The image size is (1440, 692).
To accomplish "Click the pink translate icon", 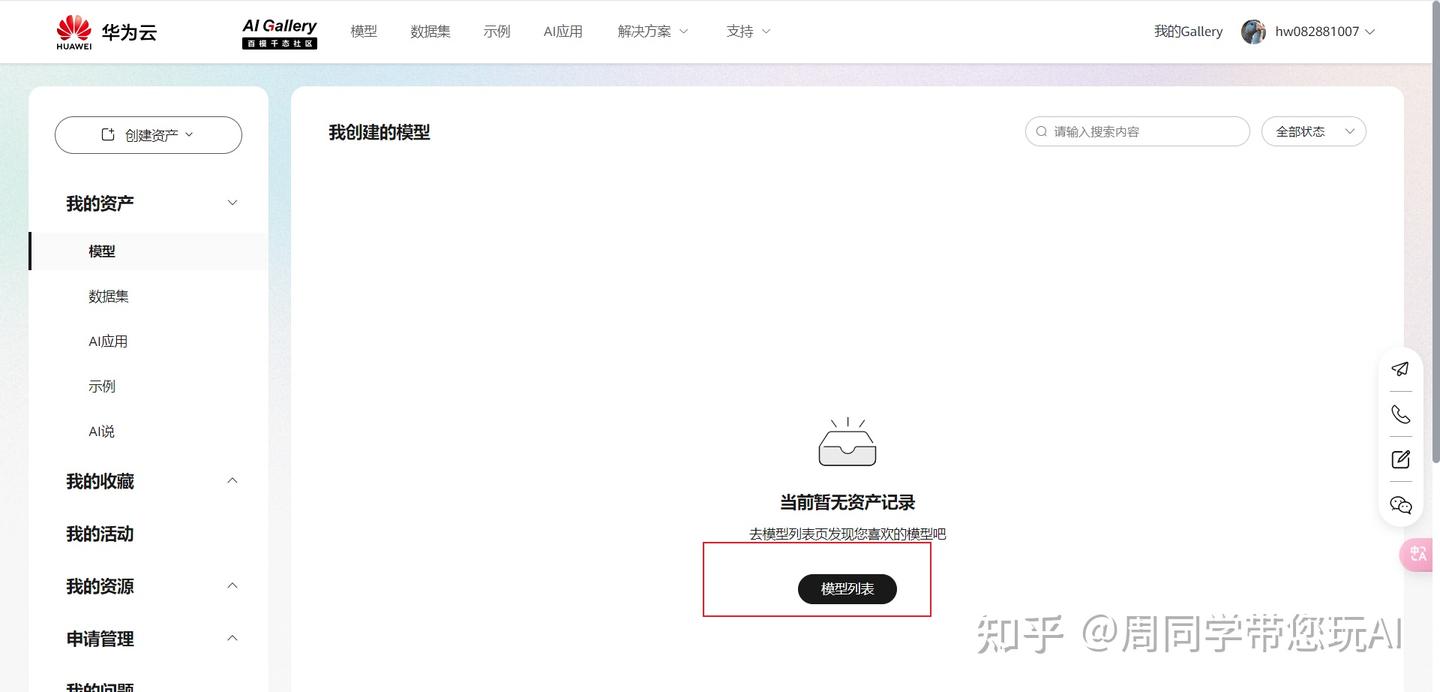I will 1418,554.
